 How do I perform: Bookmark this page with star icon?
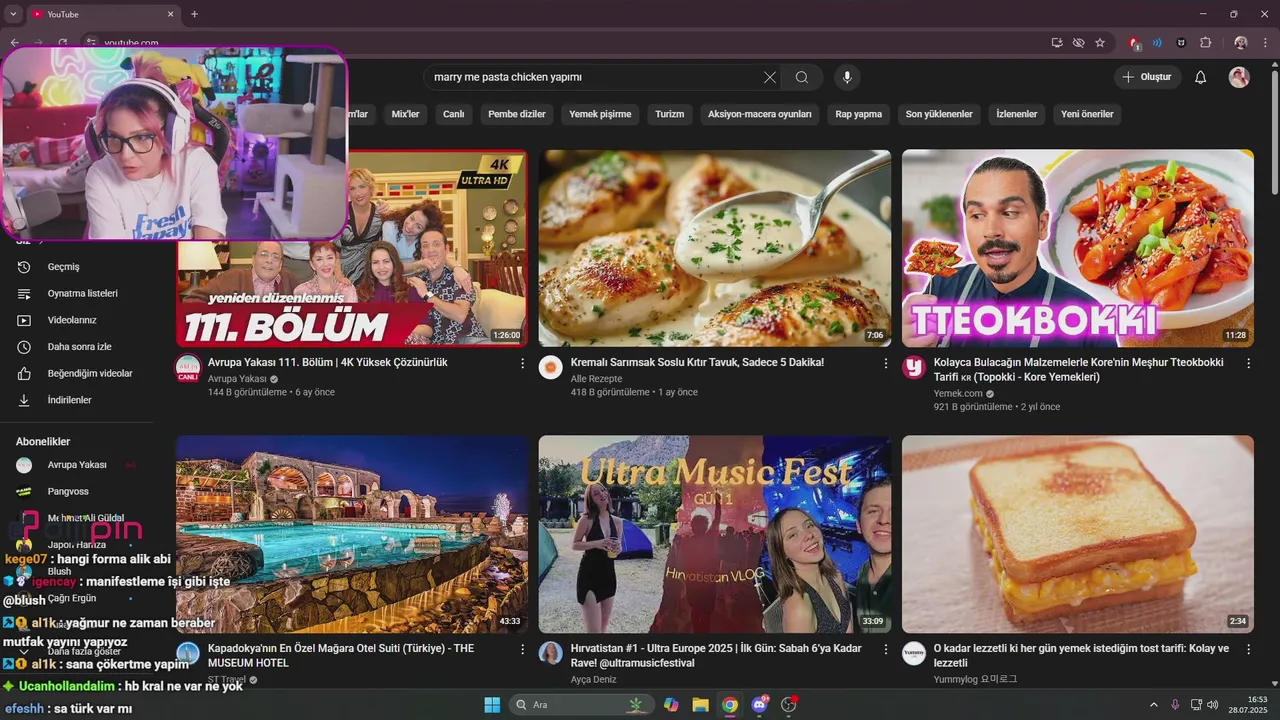point(1100,43)
